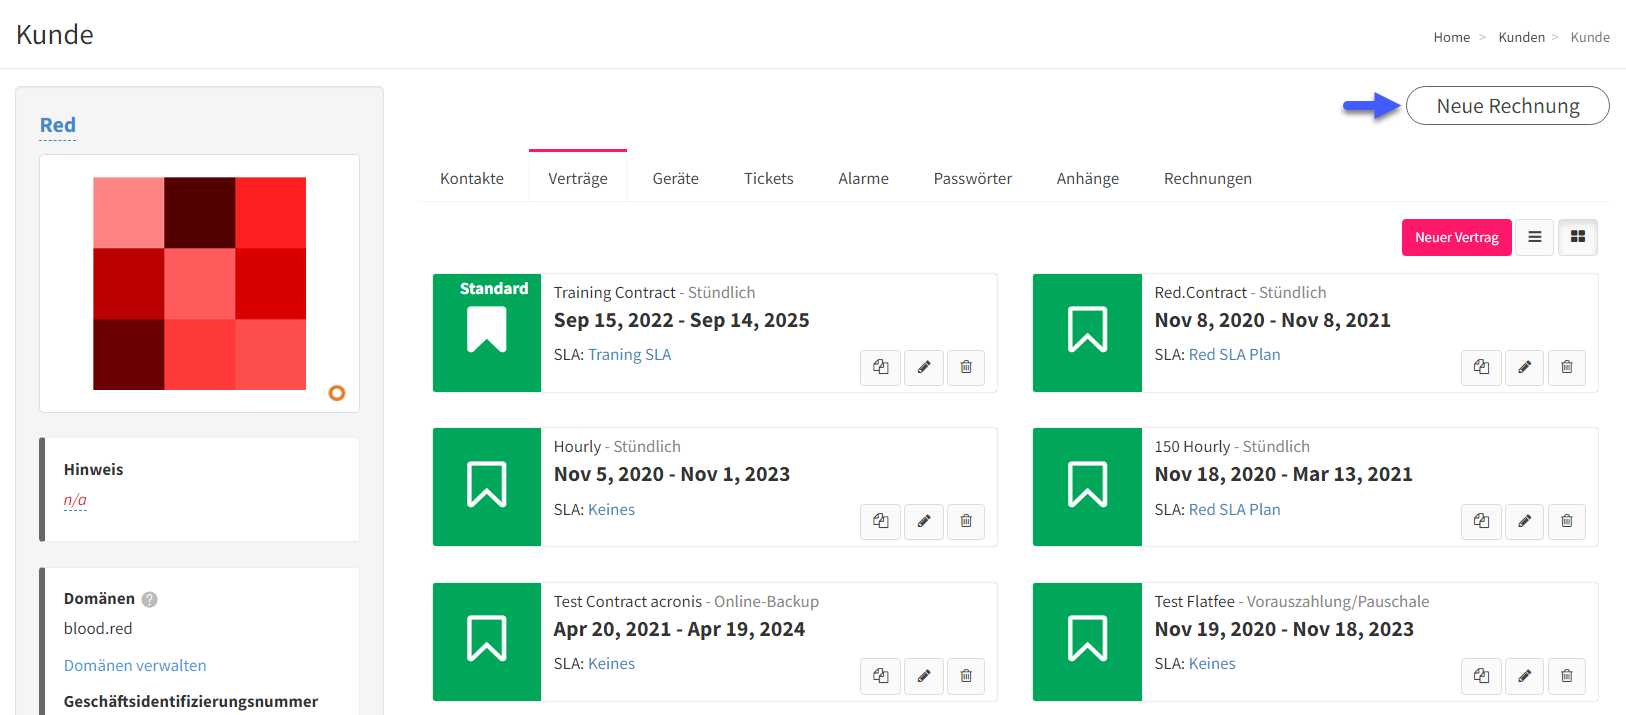This screenshot has height=715, width=1626.
Task: Delete the Test Flatfee contract
Action: (x=1567, y=676)
